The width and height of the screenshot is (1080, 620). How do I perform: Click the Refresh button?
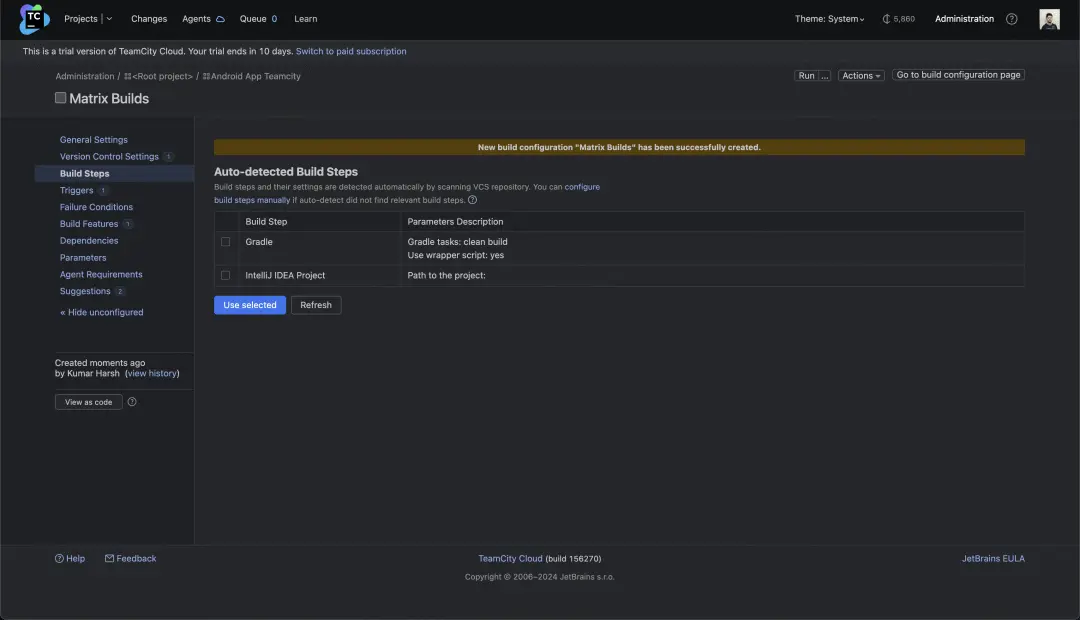[316, 305]
